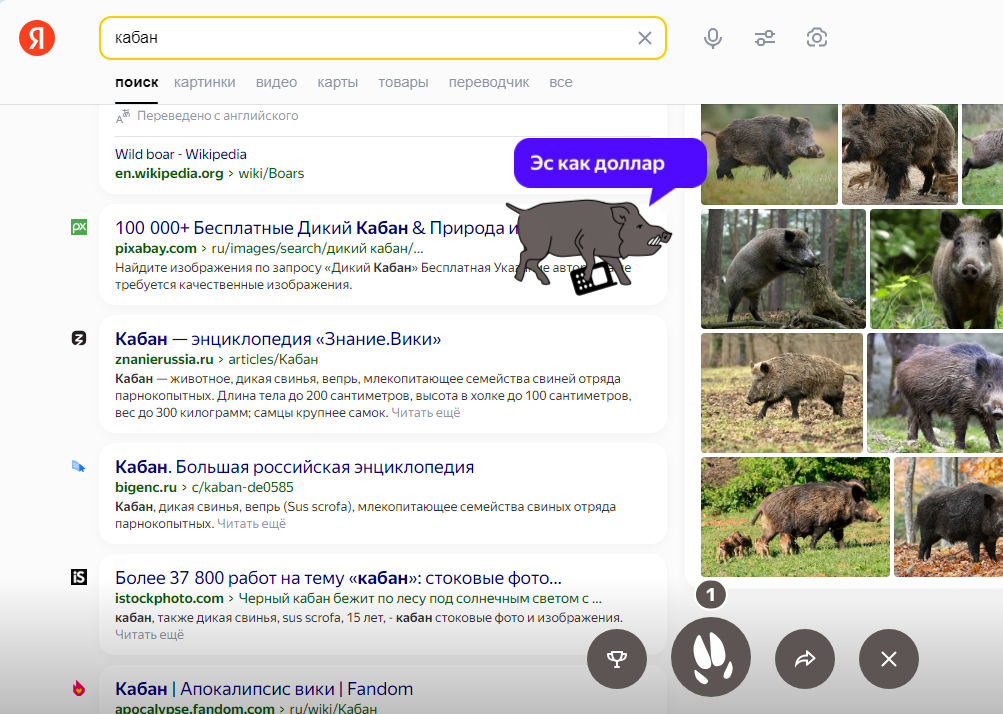Switch to the 'картинки' tab
Image resolution: width=1003 pixels, height=714 pixels.
tap(205, 82)
